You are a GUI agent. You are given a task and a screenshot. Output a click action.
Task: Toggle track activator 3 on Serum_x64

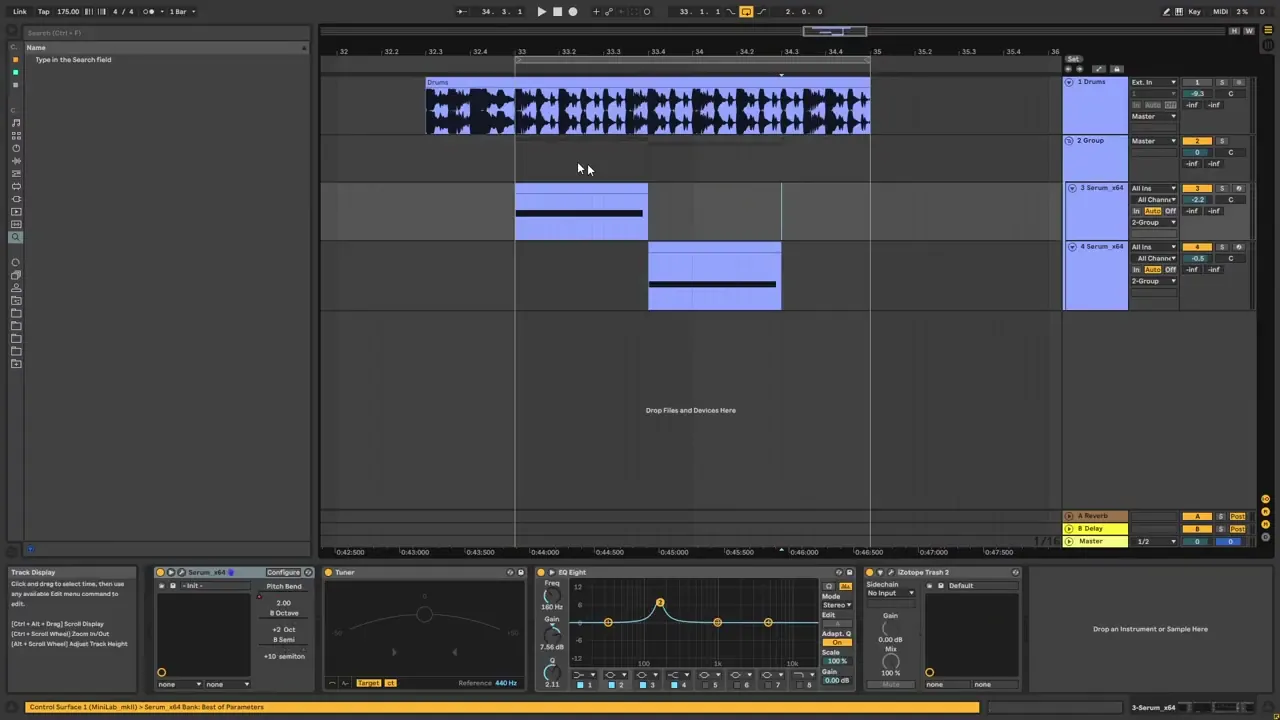point(1197,188)
